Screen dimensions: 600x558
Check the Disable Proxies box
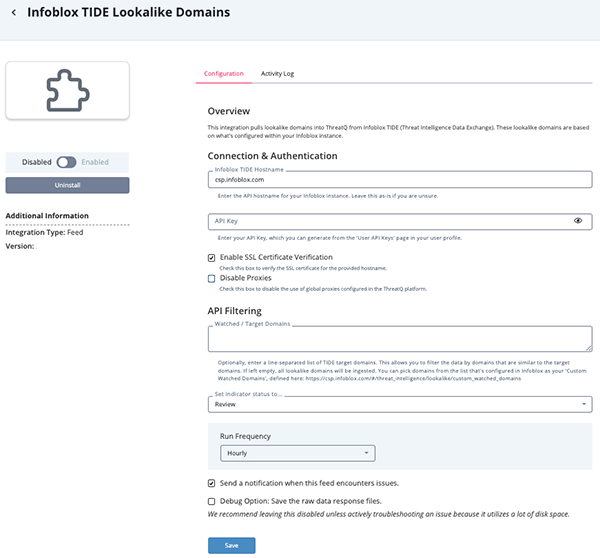pyautogui.click(x=212, y=279)
